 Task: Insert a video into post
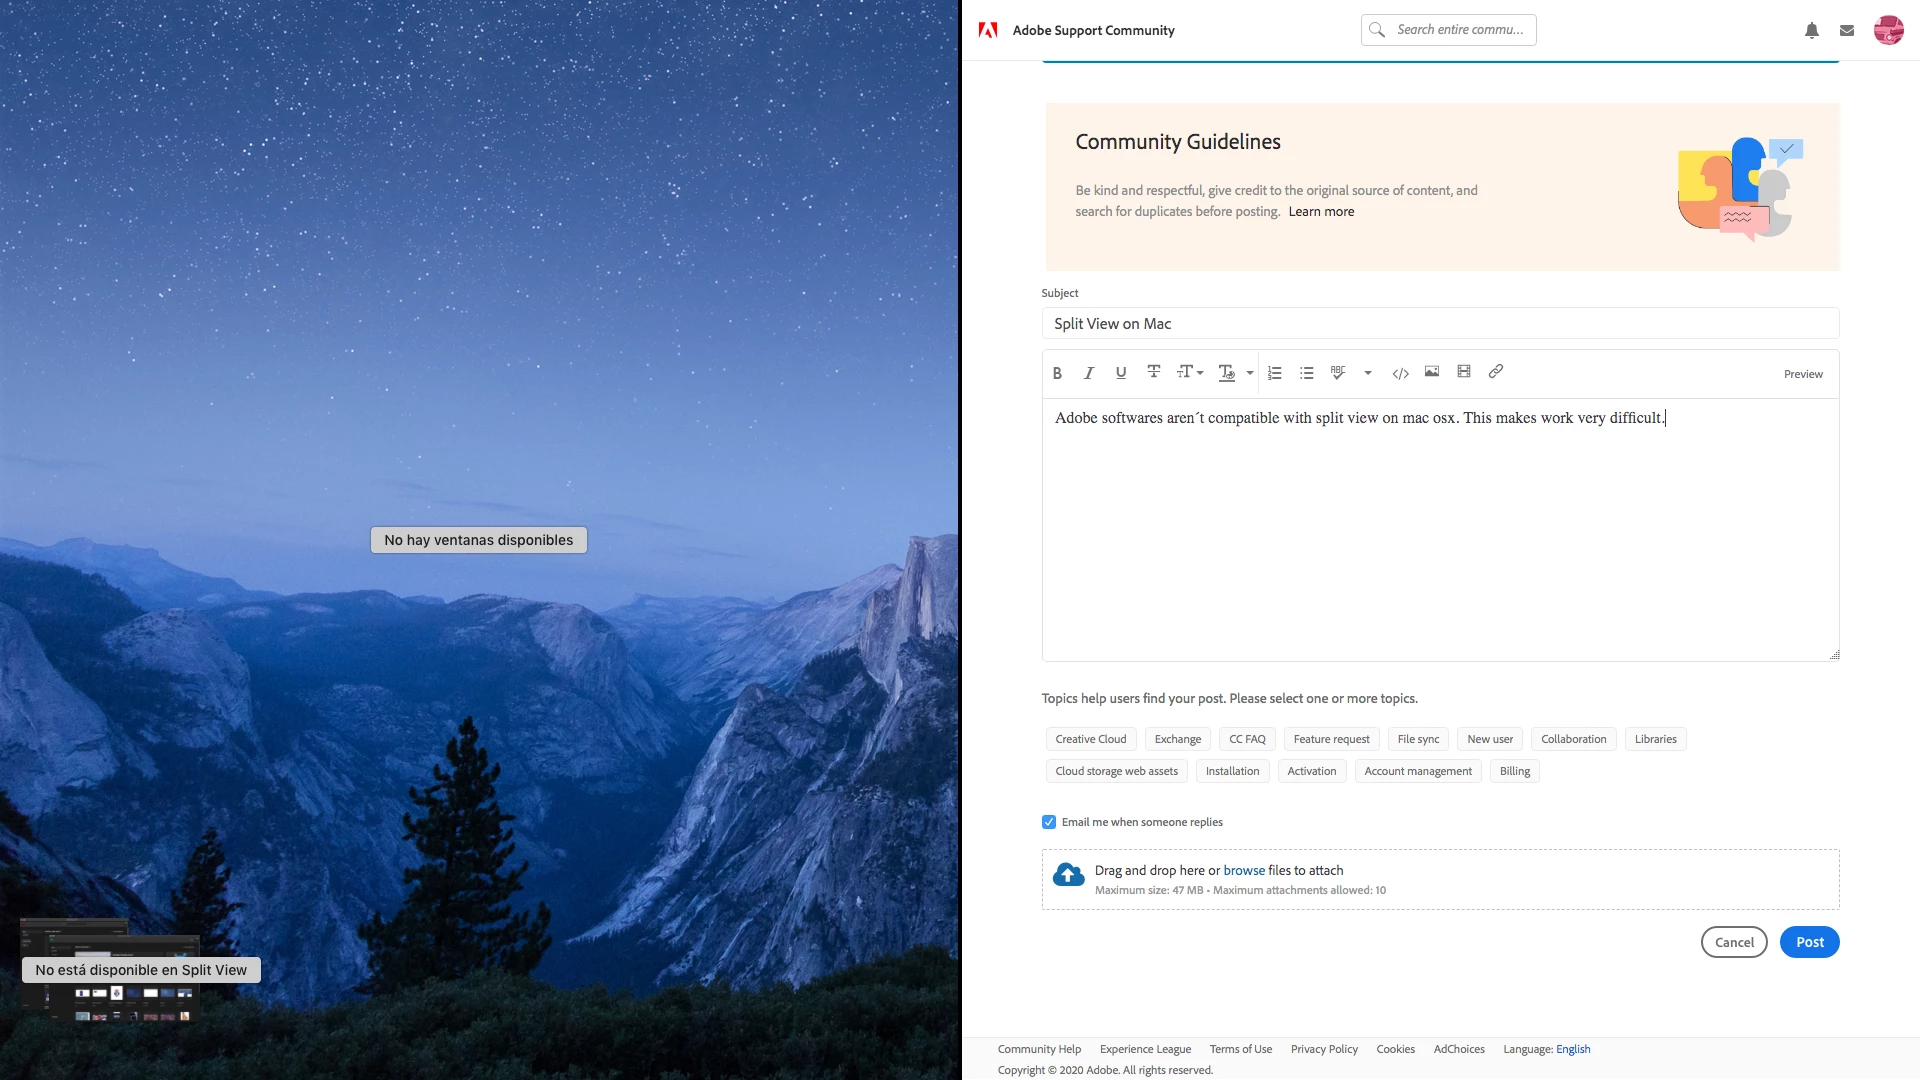pyautogui.click(x=1464, y=372)
